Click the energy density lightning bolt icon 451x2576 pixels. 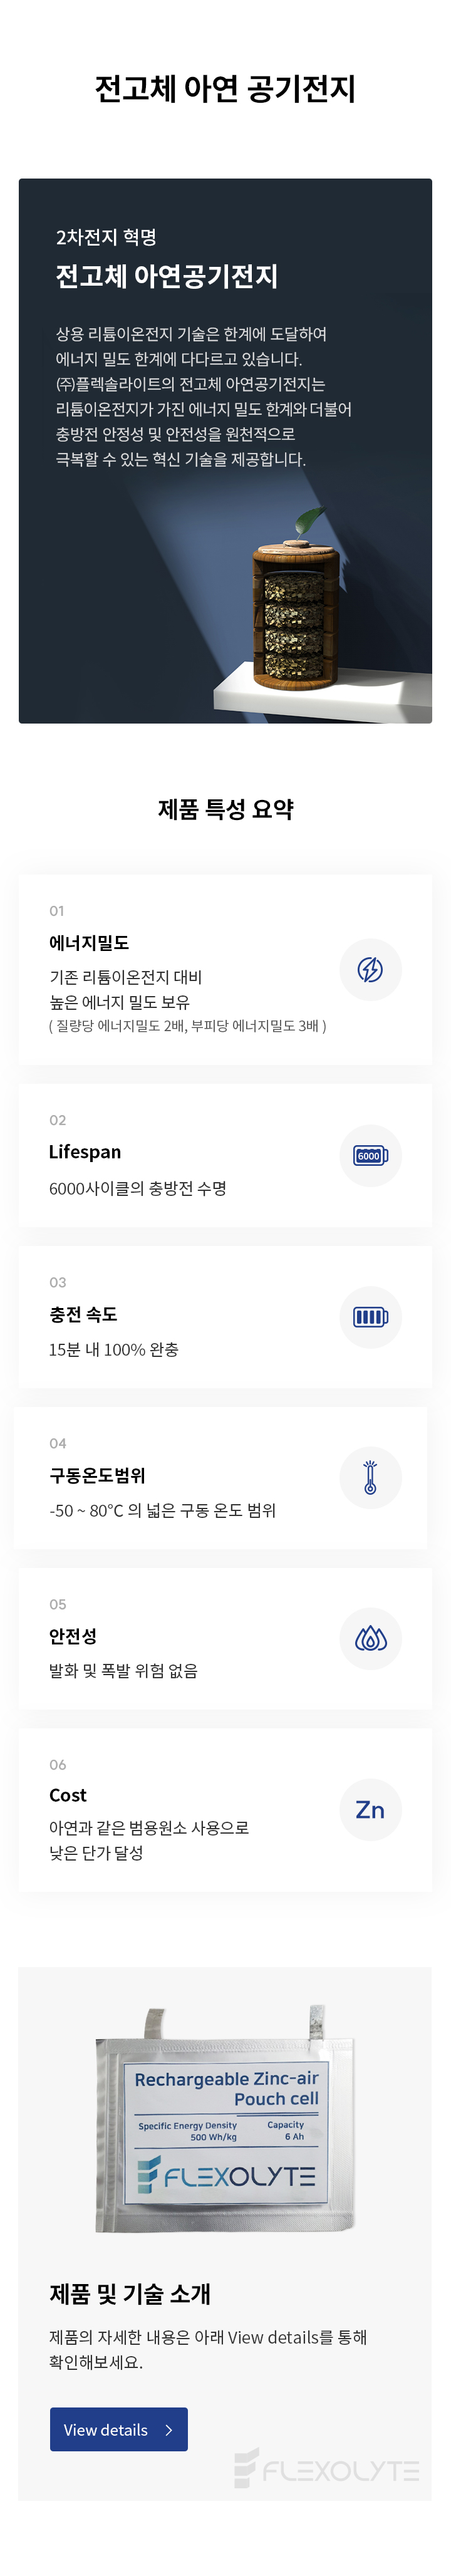point(370,969)
